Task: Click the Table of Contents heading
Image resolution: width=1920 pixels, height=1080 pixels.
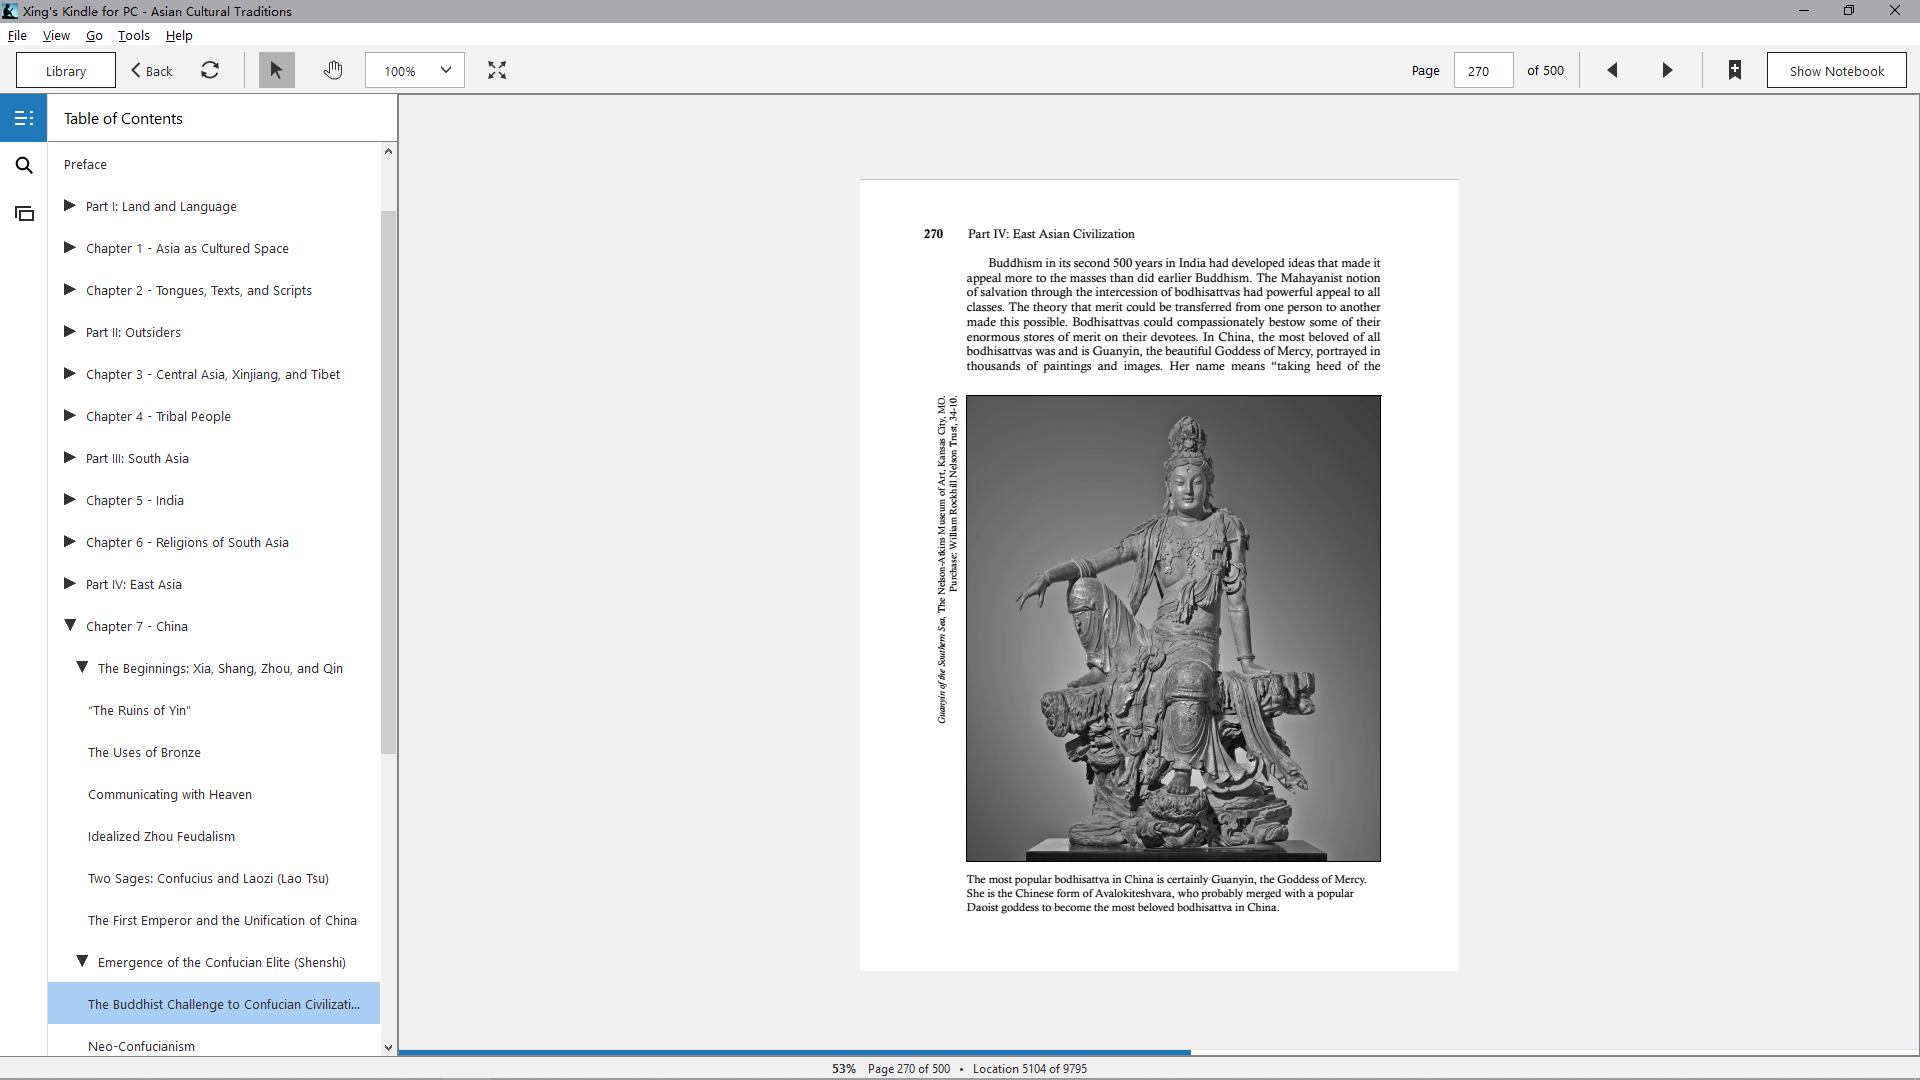Action: click(123, 118)
